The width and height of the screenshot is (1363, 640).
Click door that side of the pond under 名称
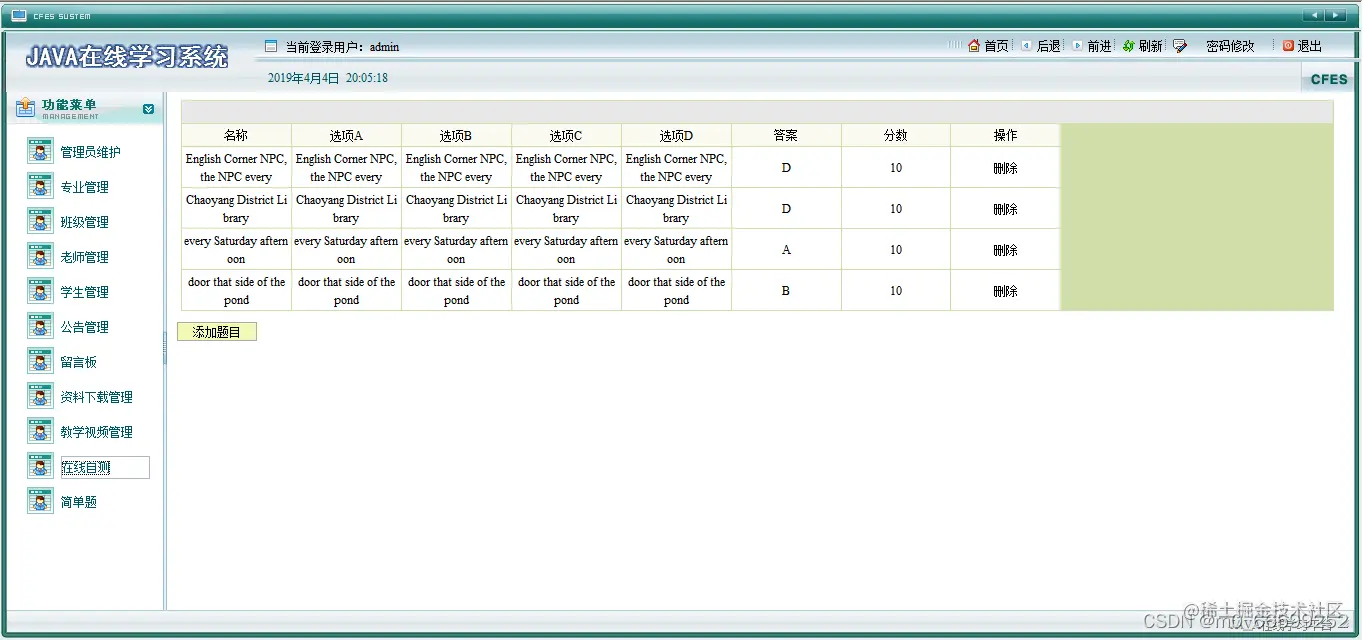click(236, 291)
